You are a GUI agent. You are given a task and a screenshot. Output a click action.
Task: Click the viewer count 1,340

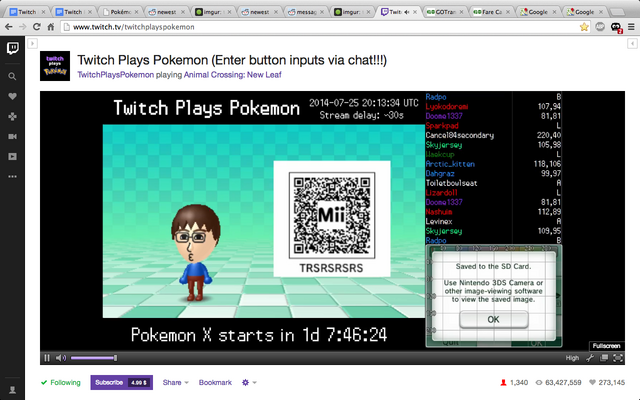514,382
